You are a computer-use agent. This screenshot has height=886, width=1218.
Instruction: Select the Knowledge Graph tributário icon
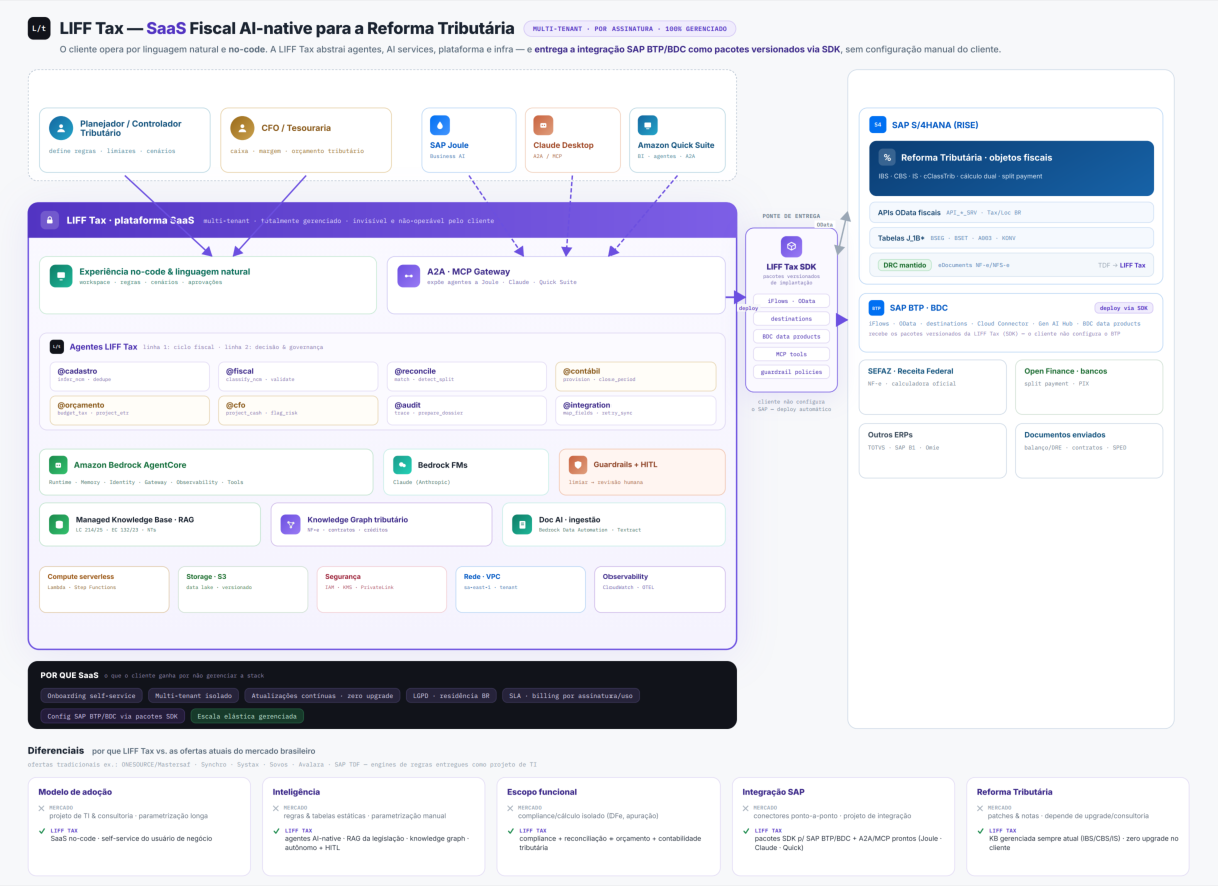pyautogui.click(x=290, y=524)
